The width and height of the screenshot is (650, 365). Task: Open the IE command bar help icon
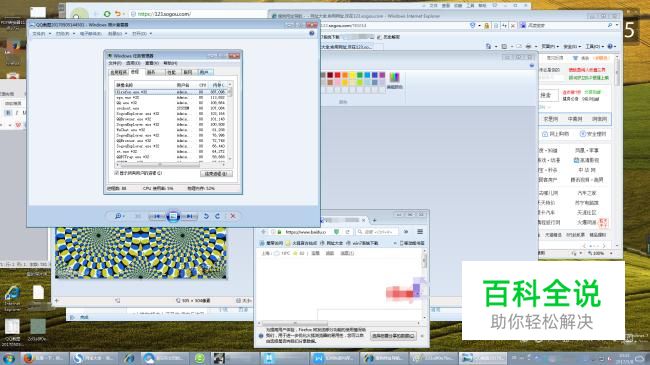point(611,46)
